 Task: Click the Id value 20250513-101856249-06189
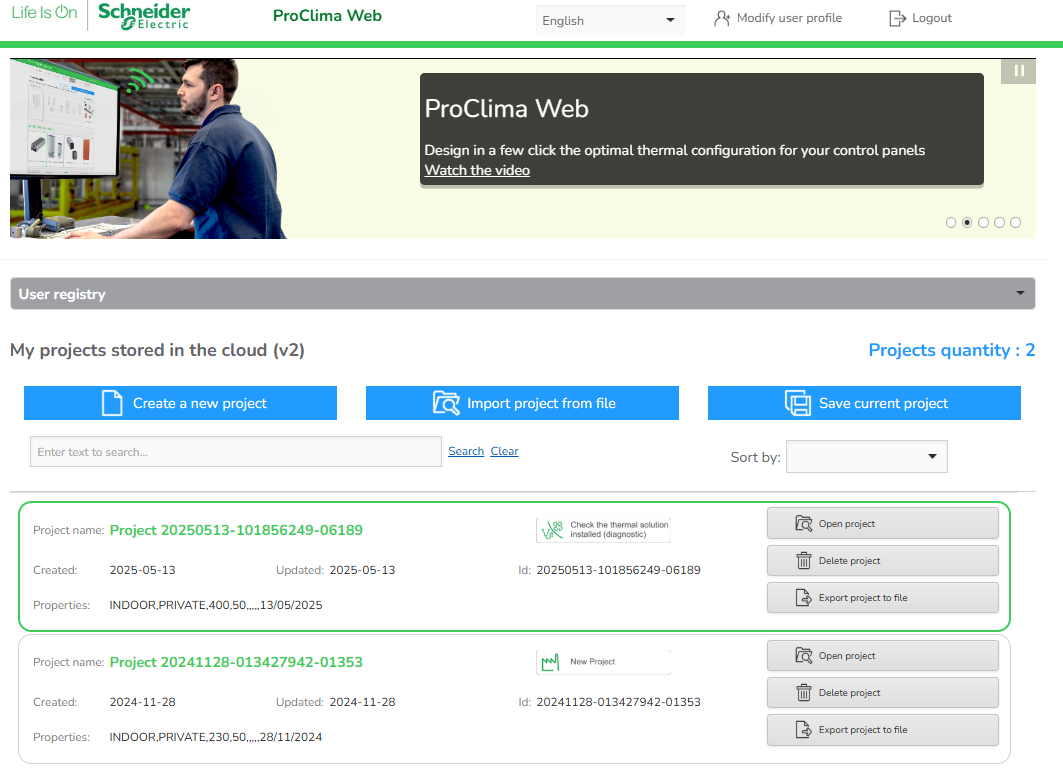coord(618,570)
